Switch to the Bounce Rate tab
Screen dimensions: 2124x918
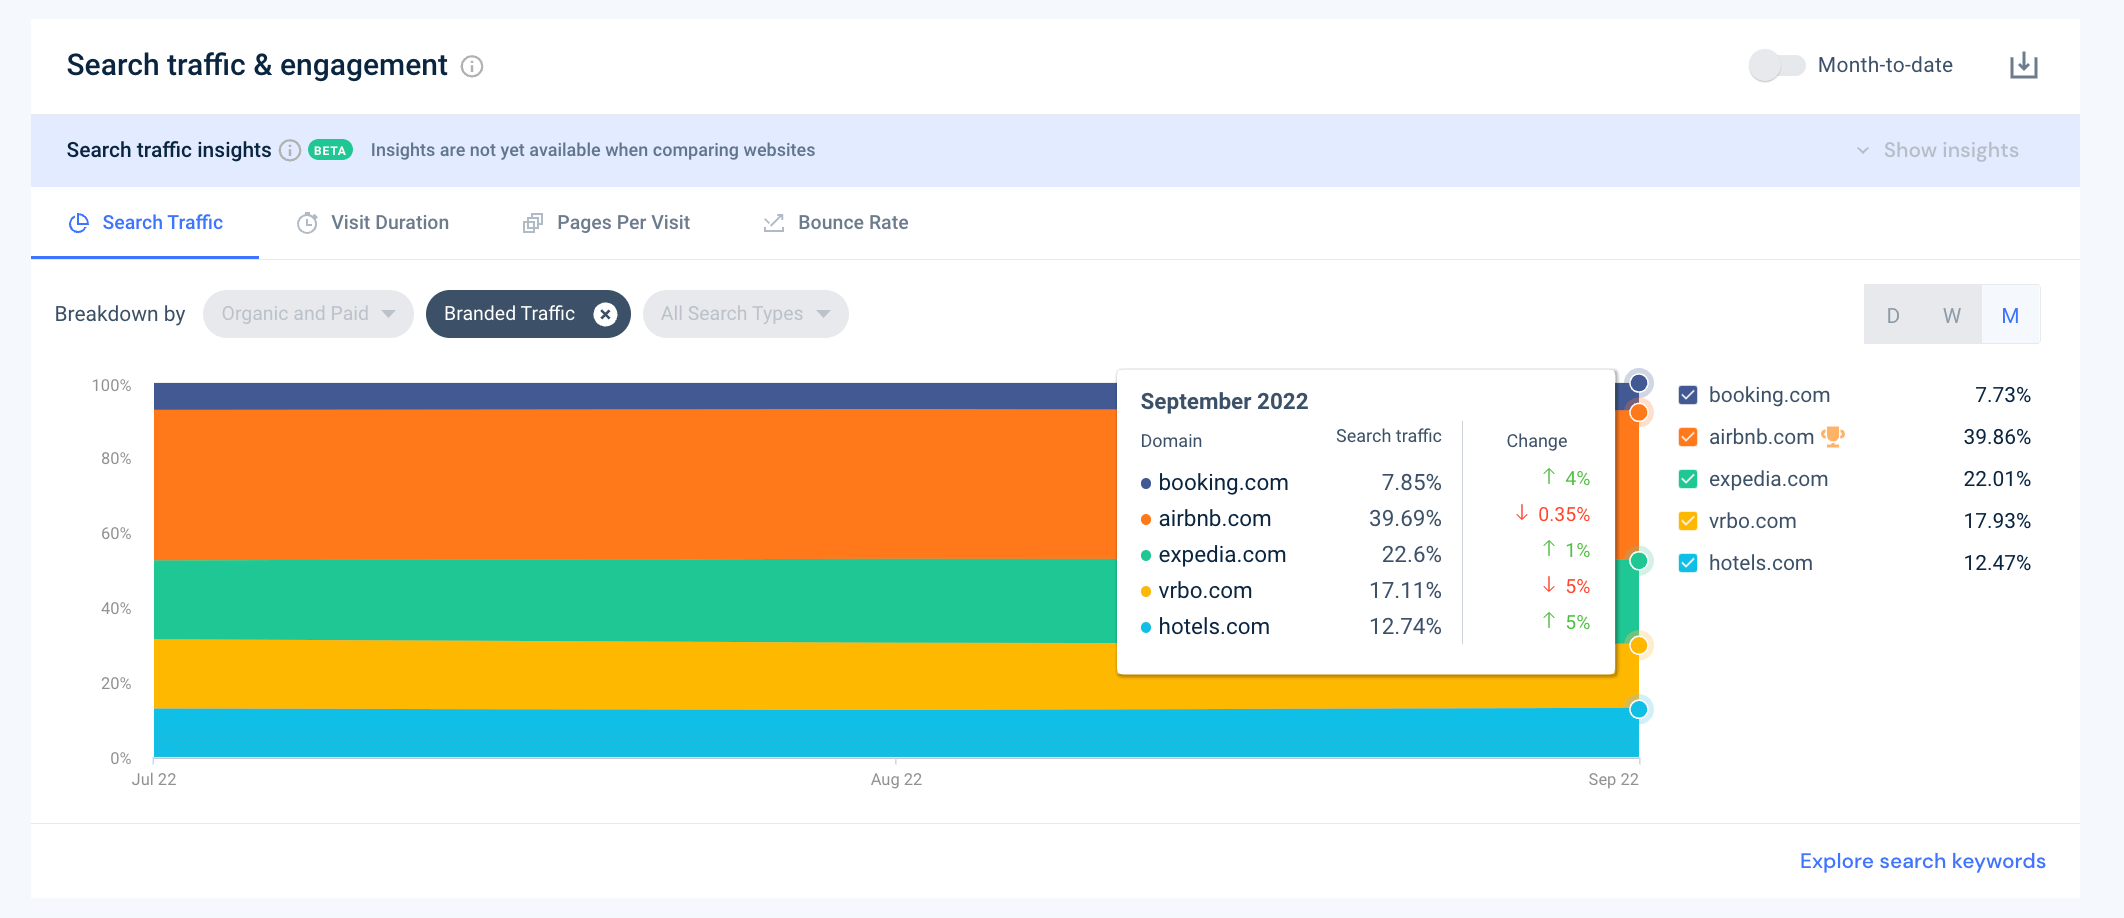(x=836, y=223)
